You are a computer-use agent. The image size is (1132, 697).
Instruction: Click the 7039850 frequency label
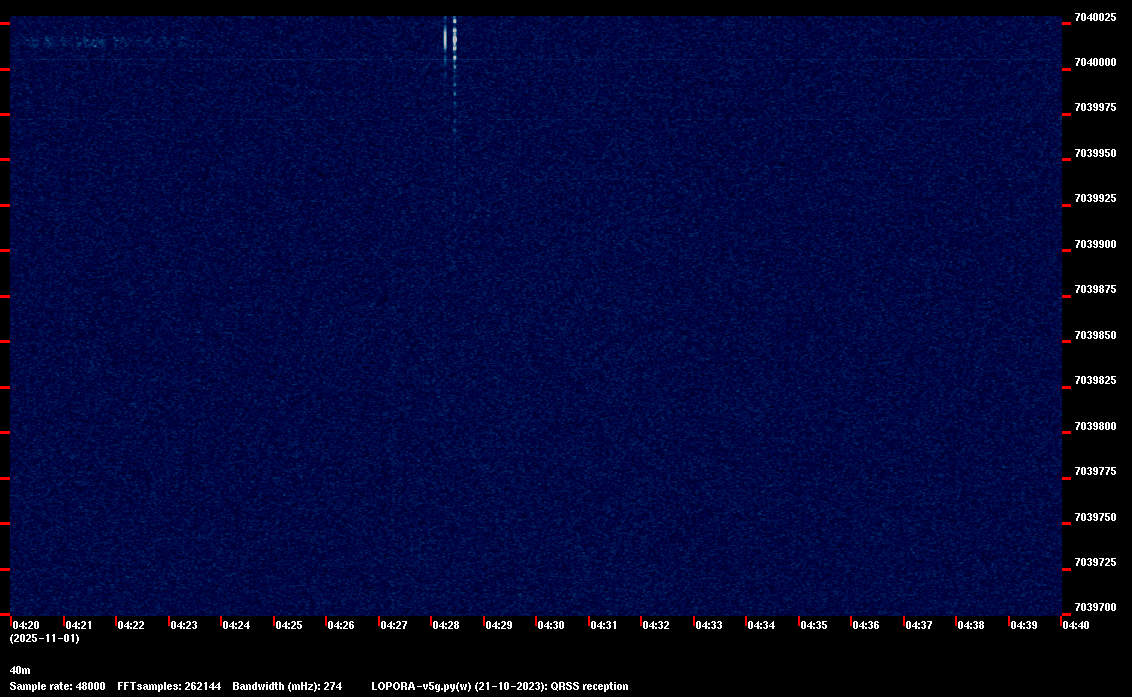click(1095, 335)
